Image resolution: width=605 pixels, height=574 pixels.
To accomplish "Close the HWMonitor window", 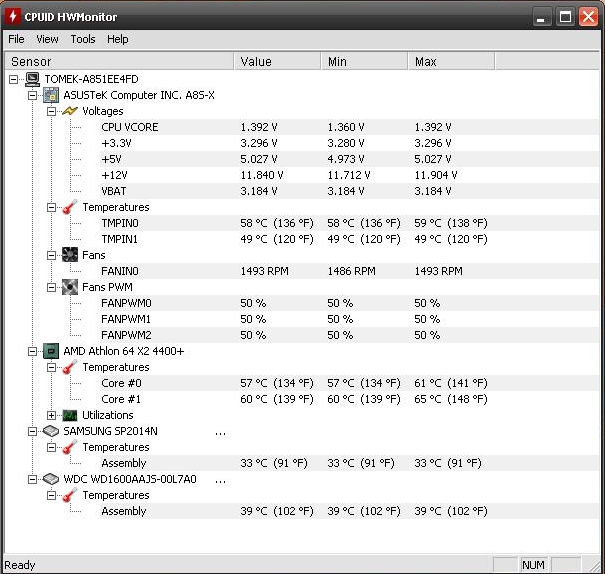I will pos(588,17).
